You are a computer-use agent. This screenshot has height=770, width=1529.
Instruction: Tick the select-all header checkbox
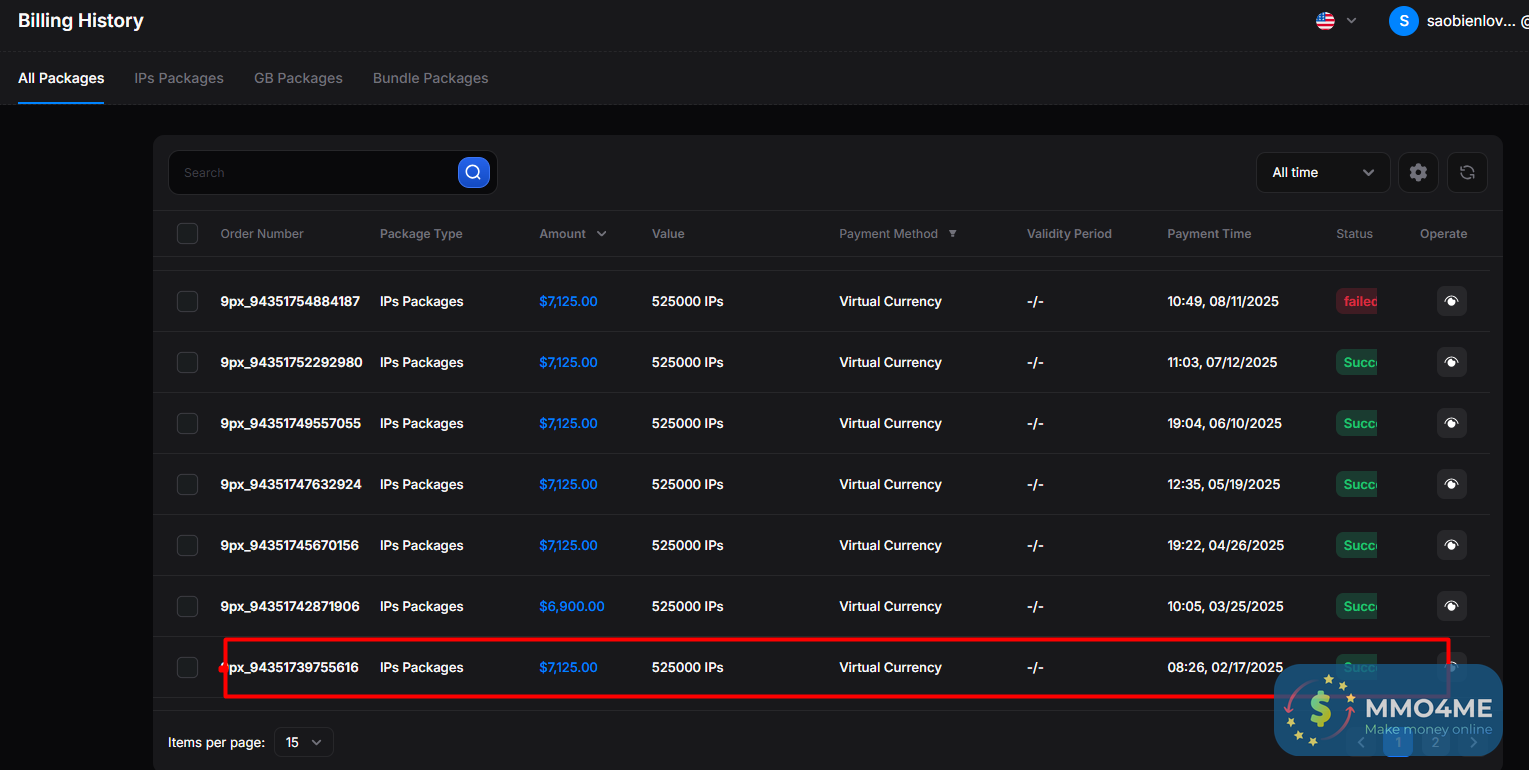[x=187, y=234]
